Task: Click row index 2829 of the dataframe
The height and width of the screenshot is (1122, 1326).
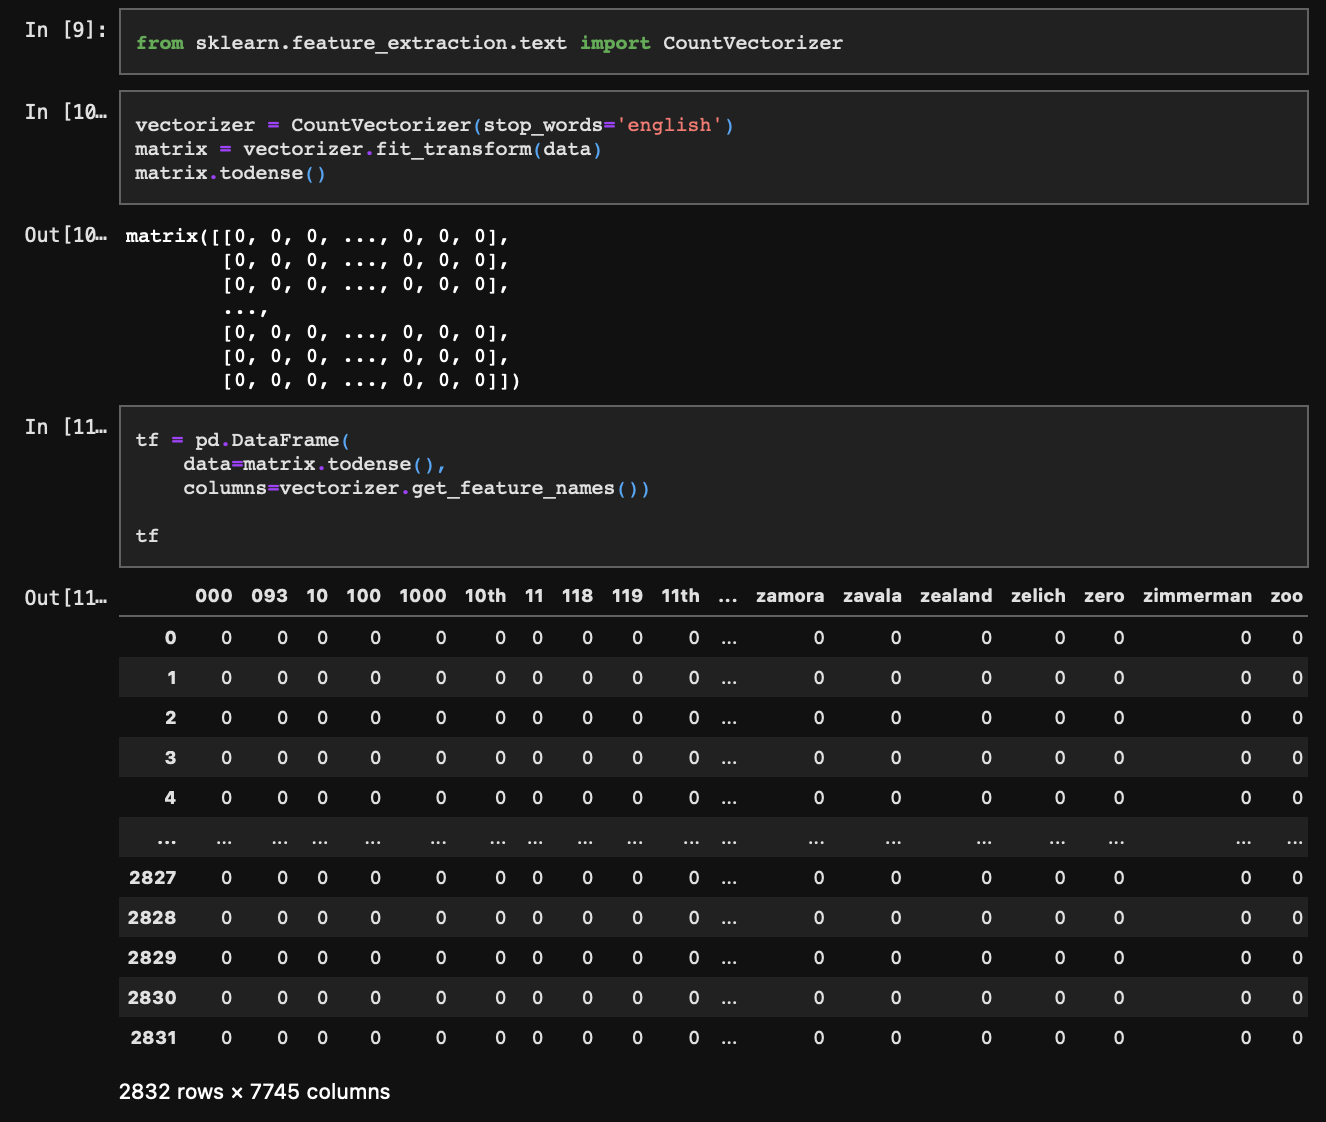Action: coord(152,958)
